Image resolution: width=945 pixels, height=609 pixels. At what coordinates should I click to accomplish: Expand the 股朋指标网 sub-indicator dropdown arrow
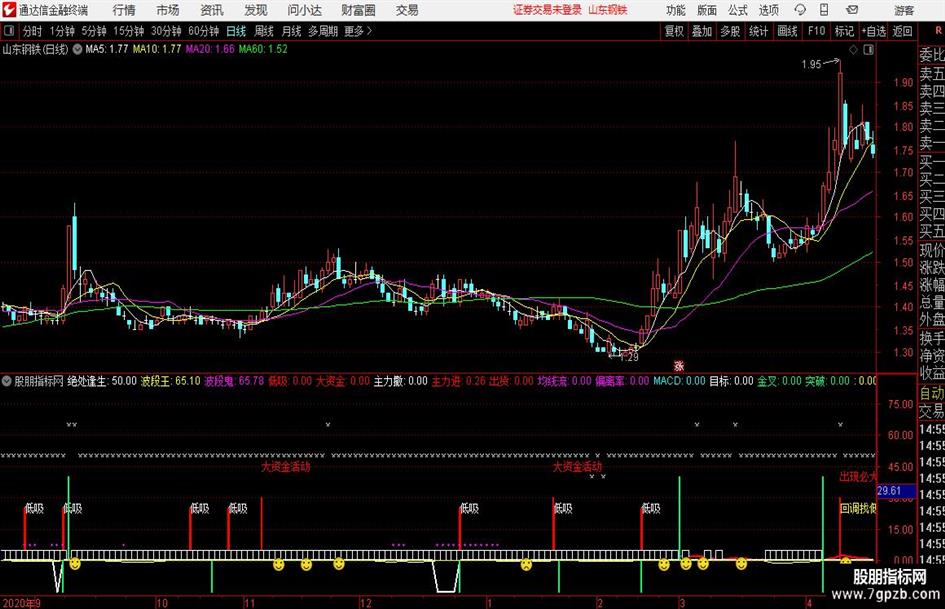point(7,381)
